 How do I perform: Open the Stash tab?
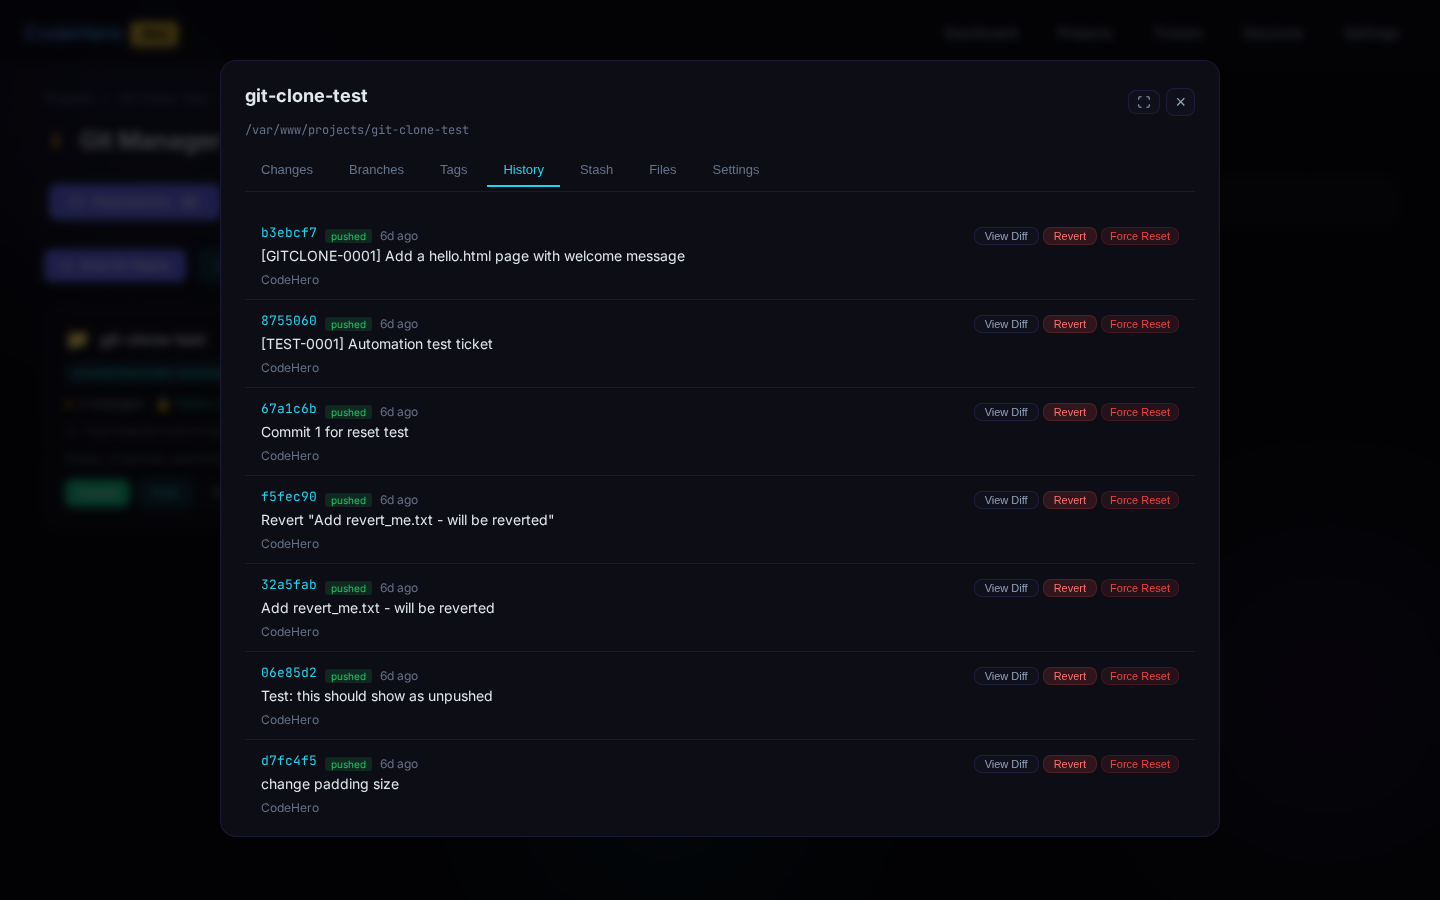(x=596, y=170)
